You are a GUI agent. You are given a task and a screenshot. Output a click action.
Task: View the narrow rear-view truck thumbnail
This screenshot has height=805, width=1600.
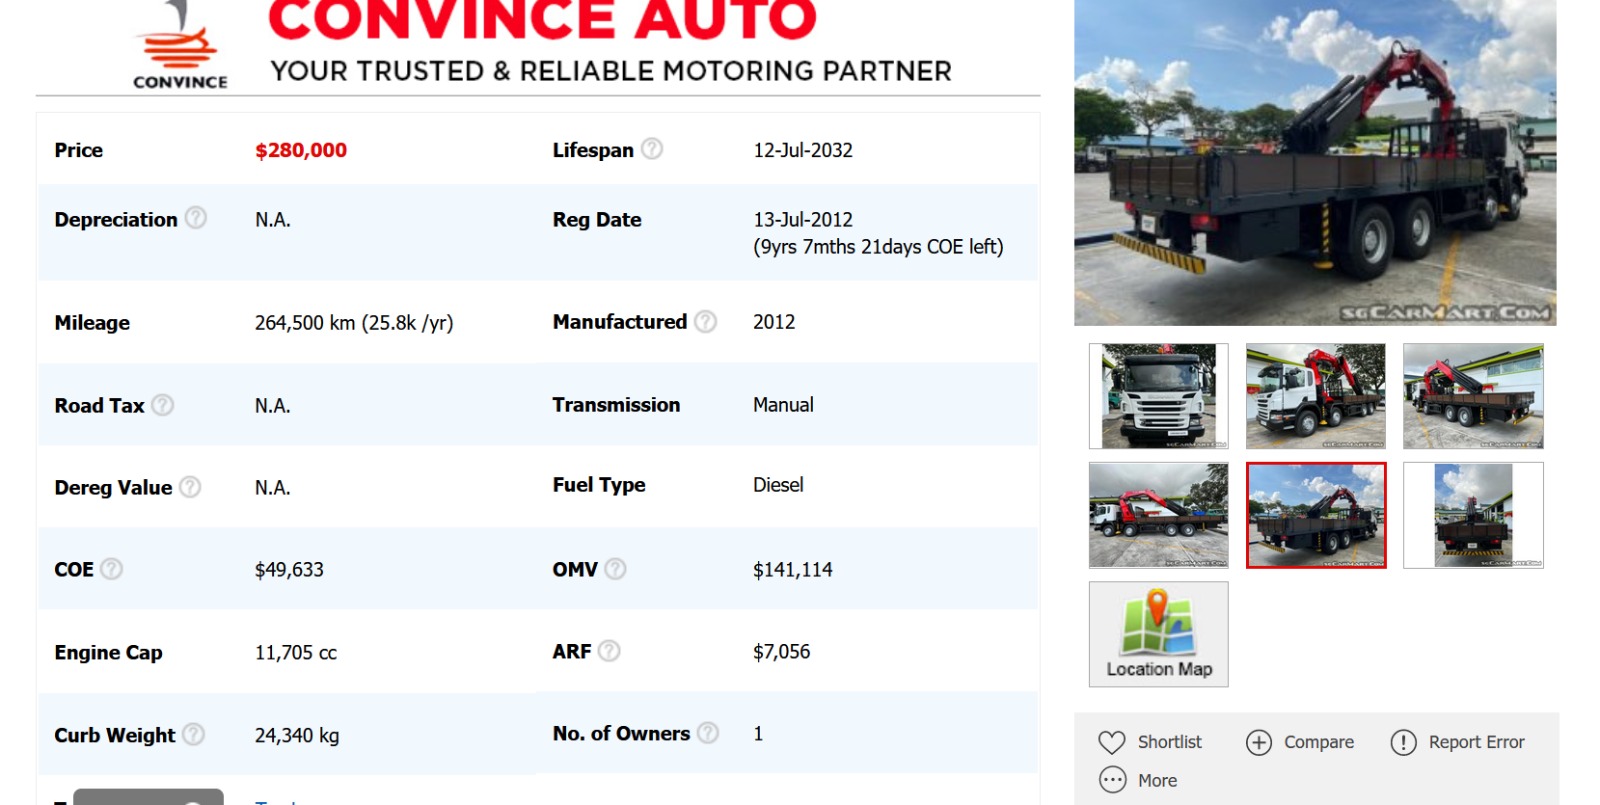(x=1473, y=515)
